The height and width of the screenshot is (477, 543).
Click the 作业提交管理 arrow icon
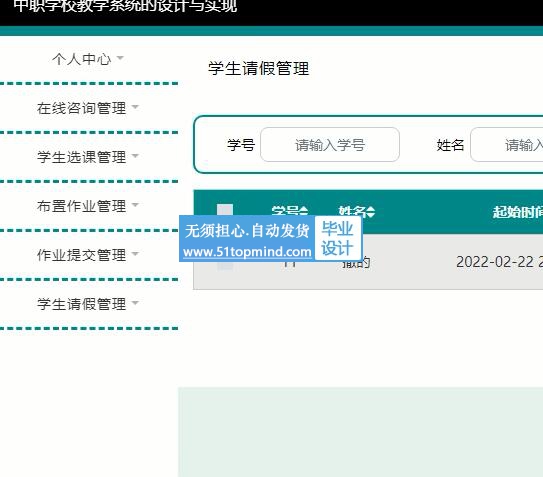[x=135, y=254]
